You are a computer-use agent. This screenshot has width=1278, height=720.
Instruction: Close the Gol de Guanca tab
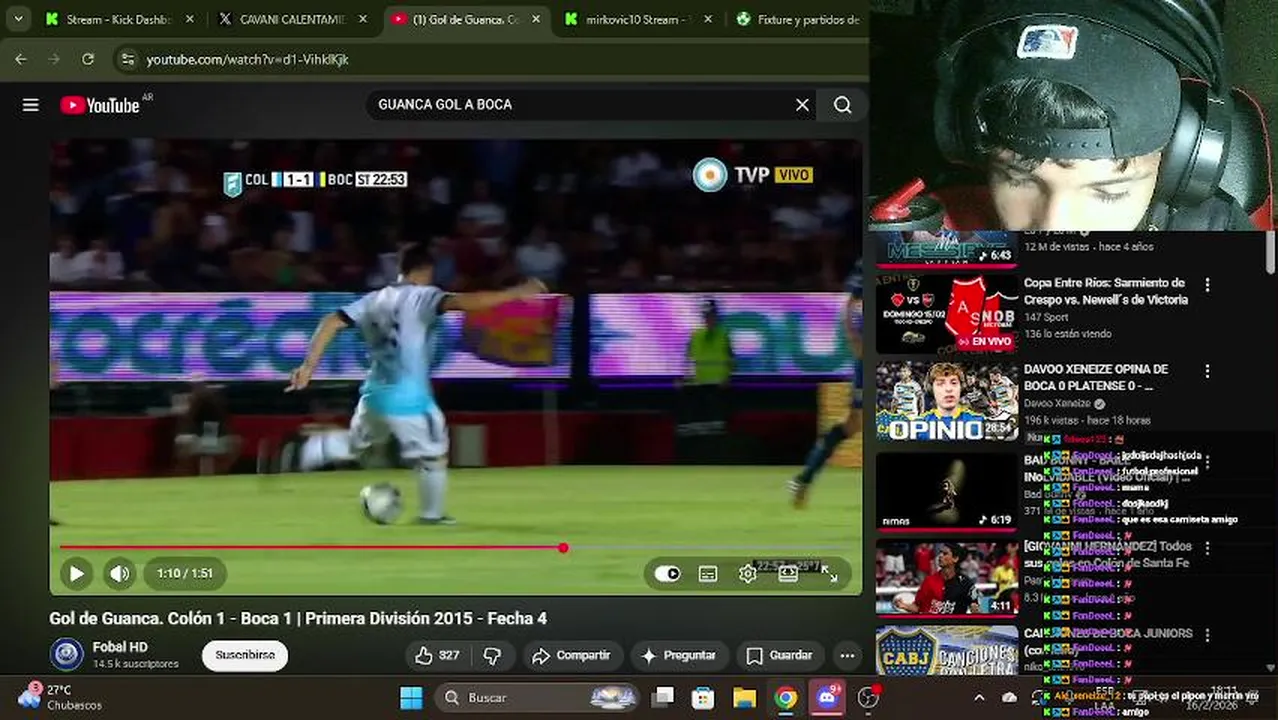click(537, 19)
